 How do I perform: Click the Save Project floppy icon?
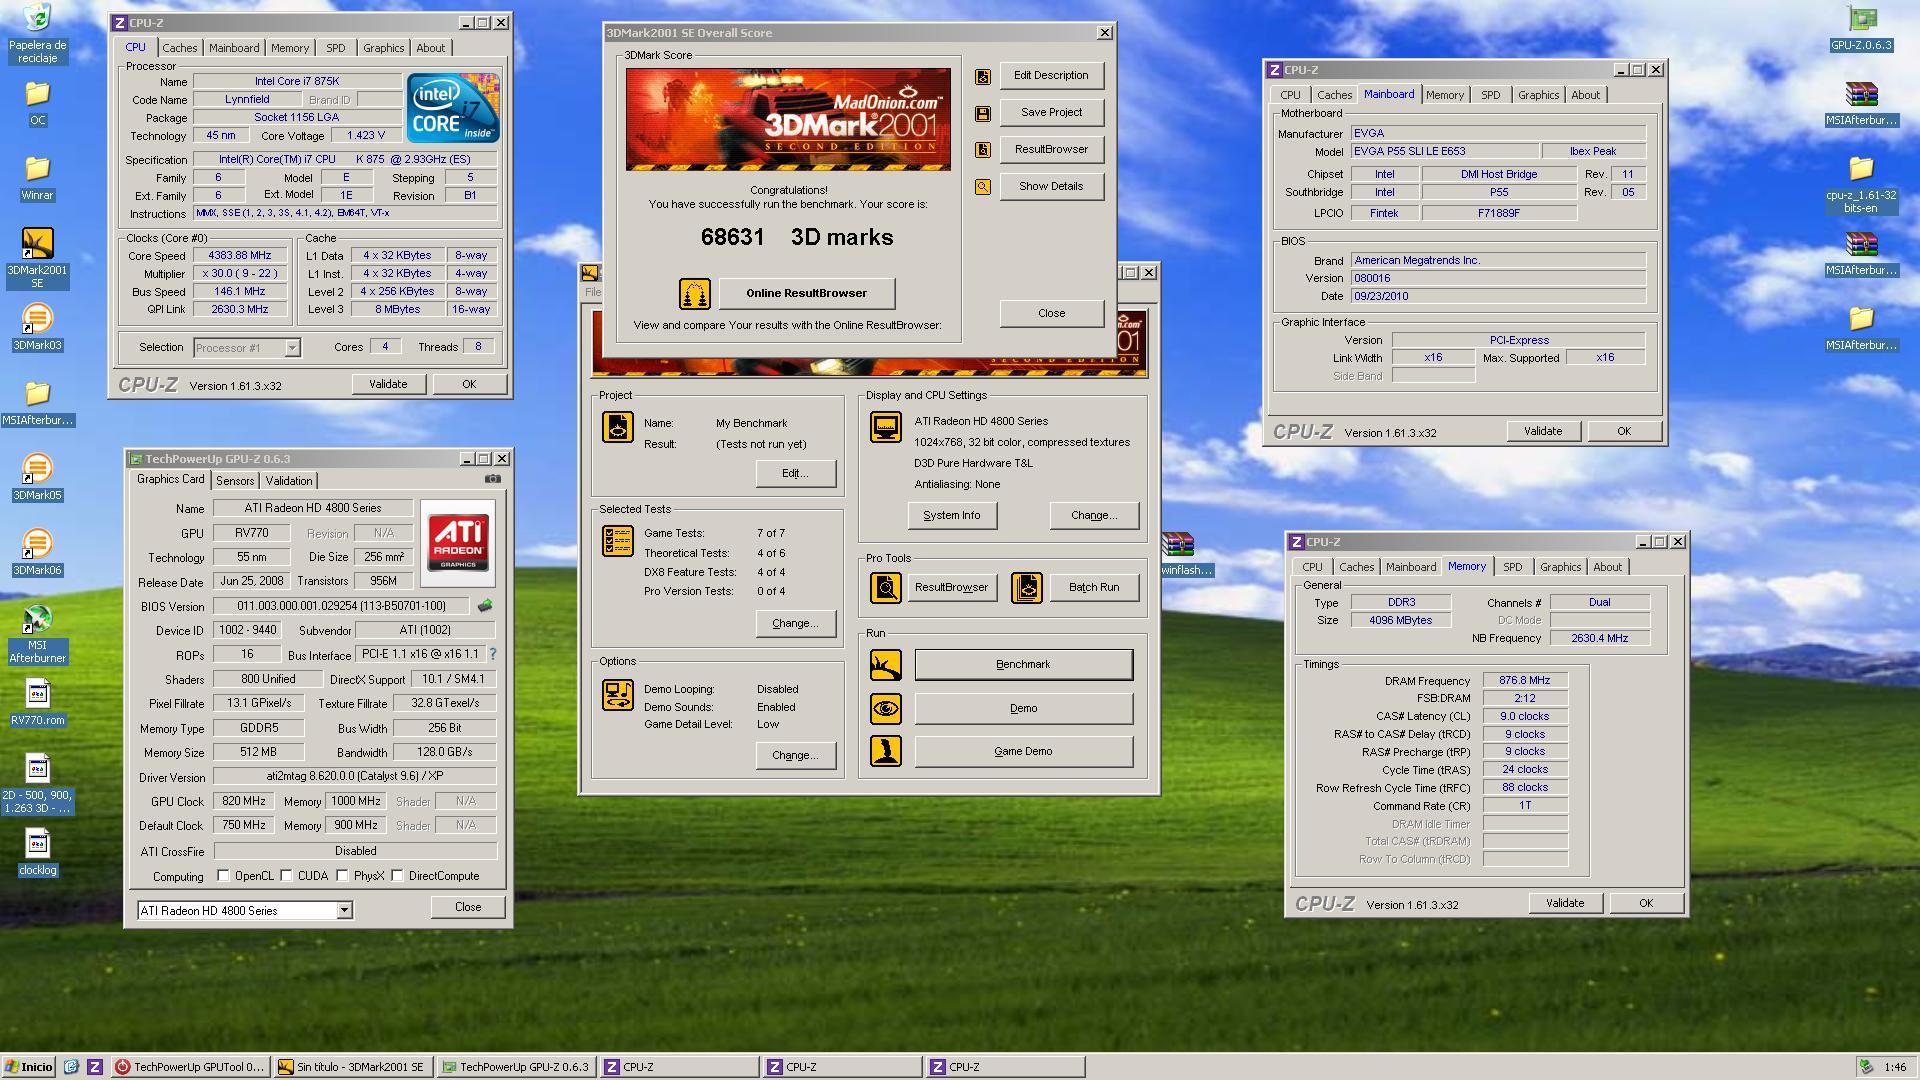click(983, 113)
